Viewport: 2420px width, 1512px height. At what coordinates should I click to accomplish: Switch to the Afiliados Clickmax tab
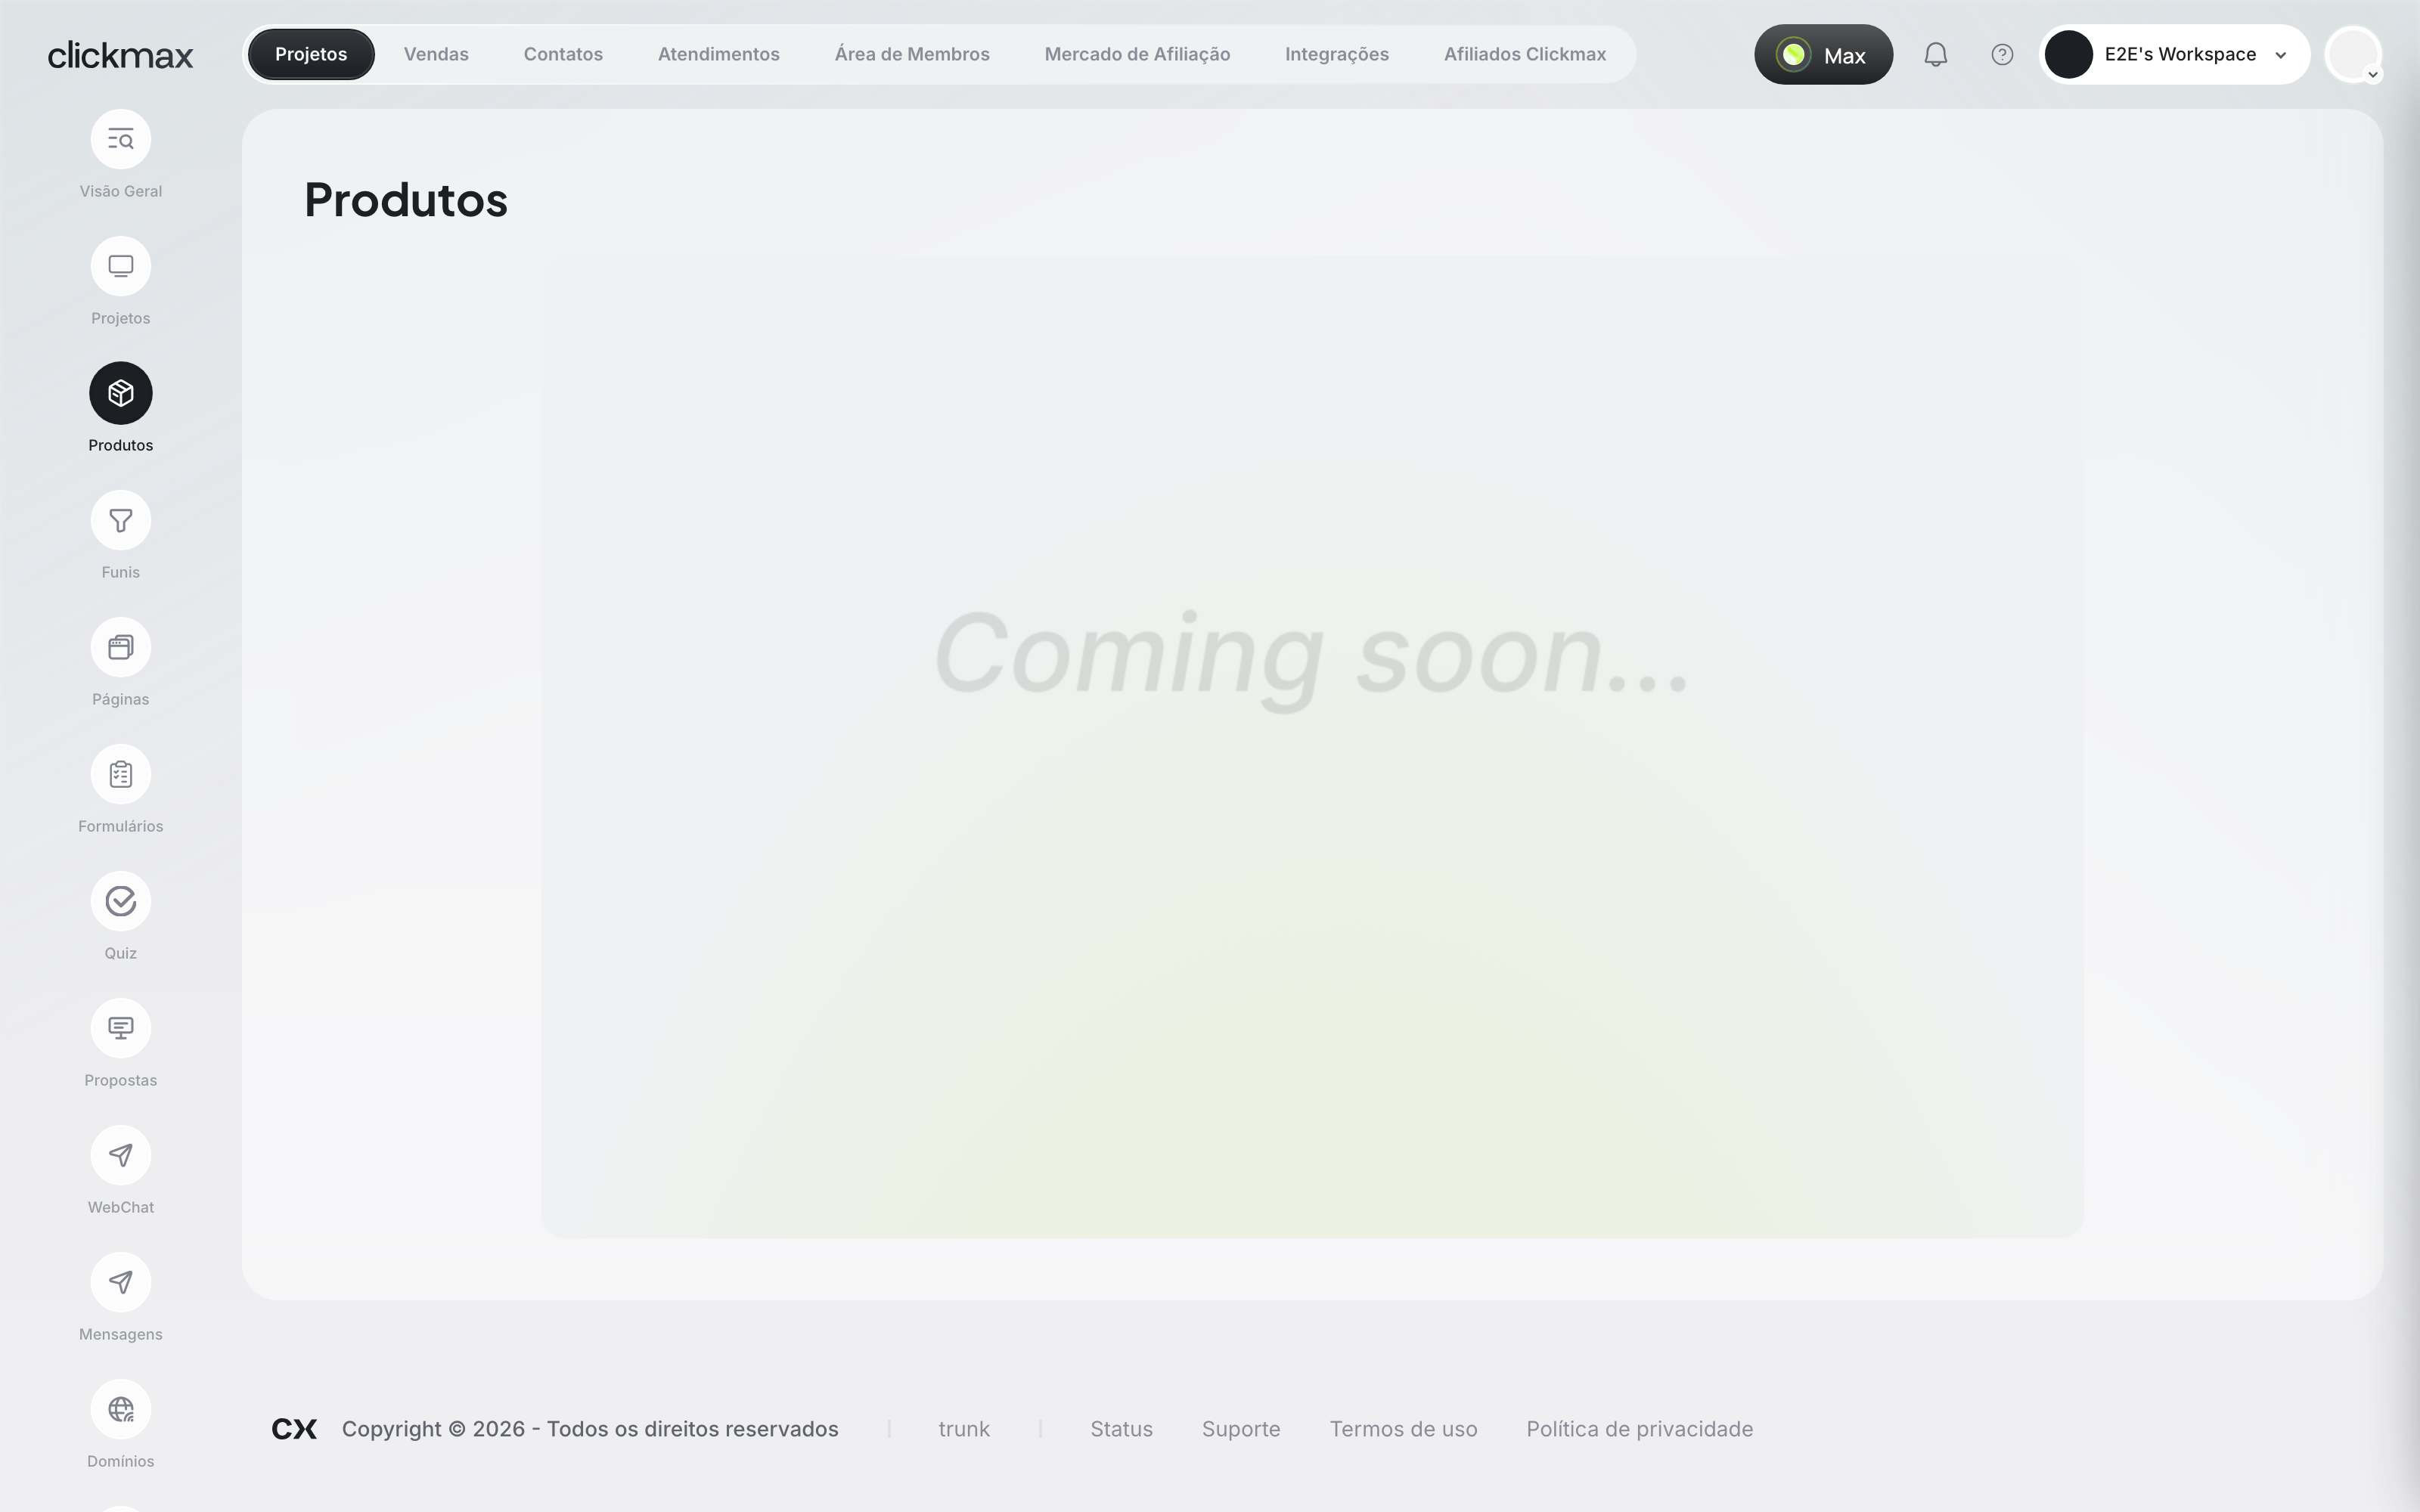tap(1525, 54)
